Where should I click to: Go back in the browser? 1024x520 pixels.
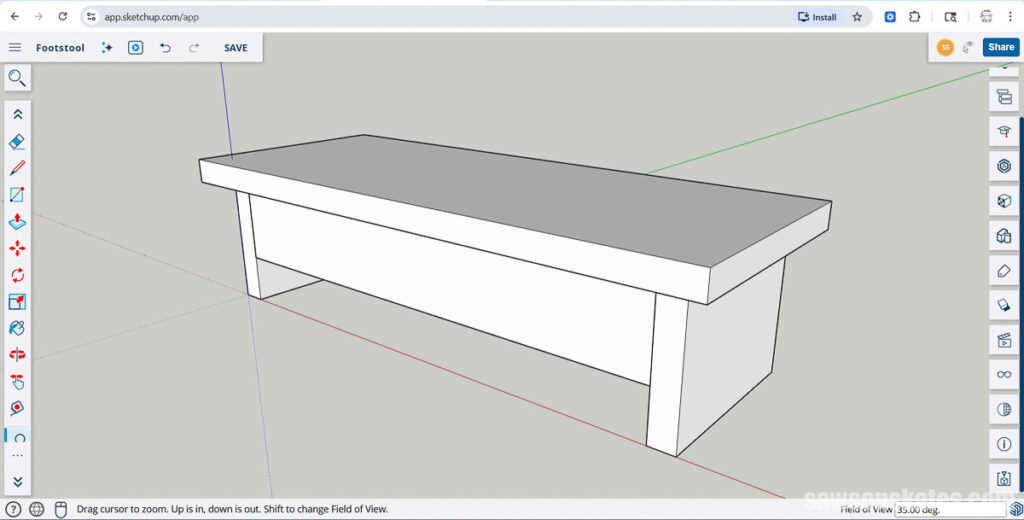(x=14, y=17)
